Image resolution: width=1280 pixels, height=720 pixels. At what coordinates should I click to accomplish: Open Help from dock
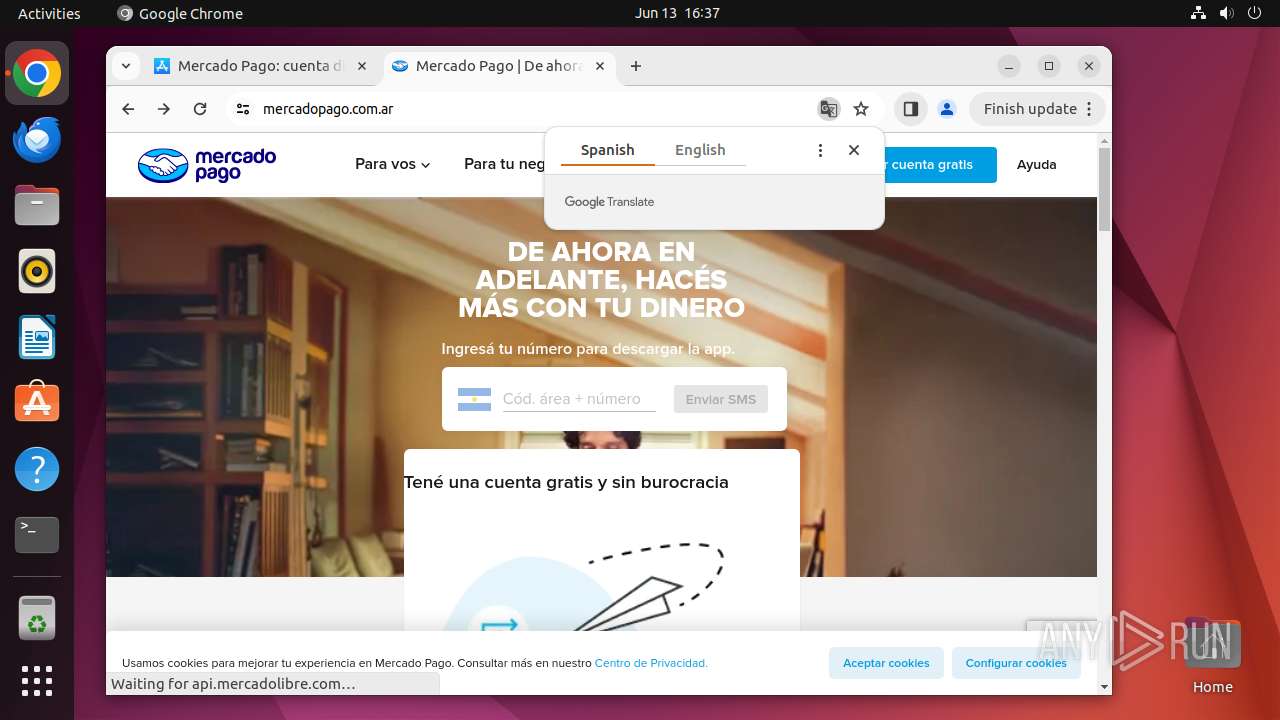37,469
